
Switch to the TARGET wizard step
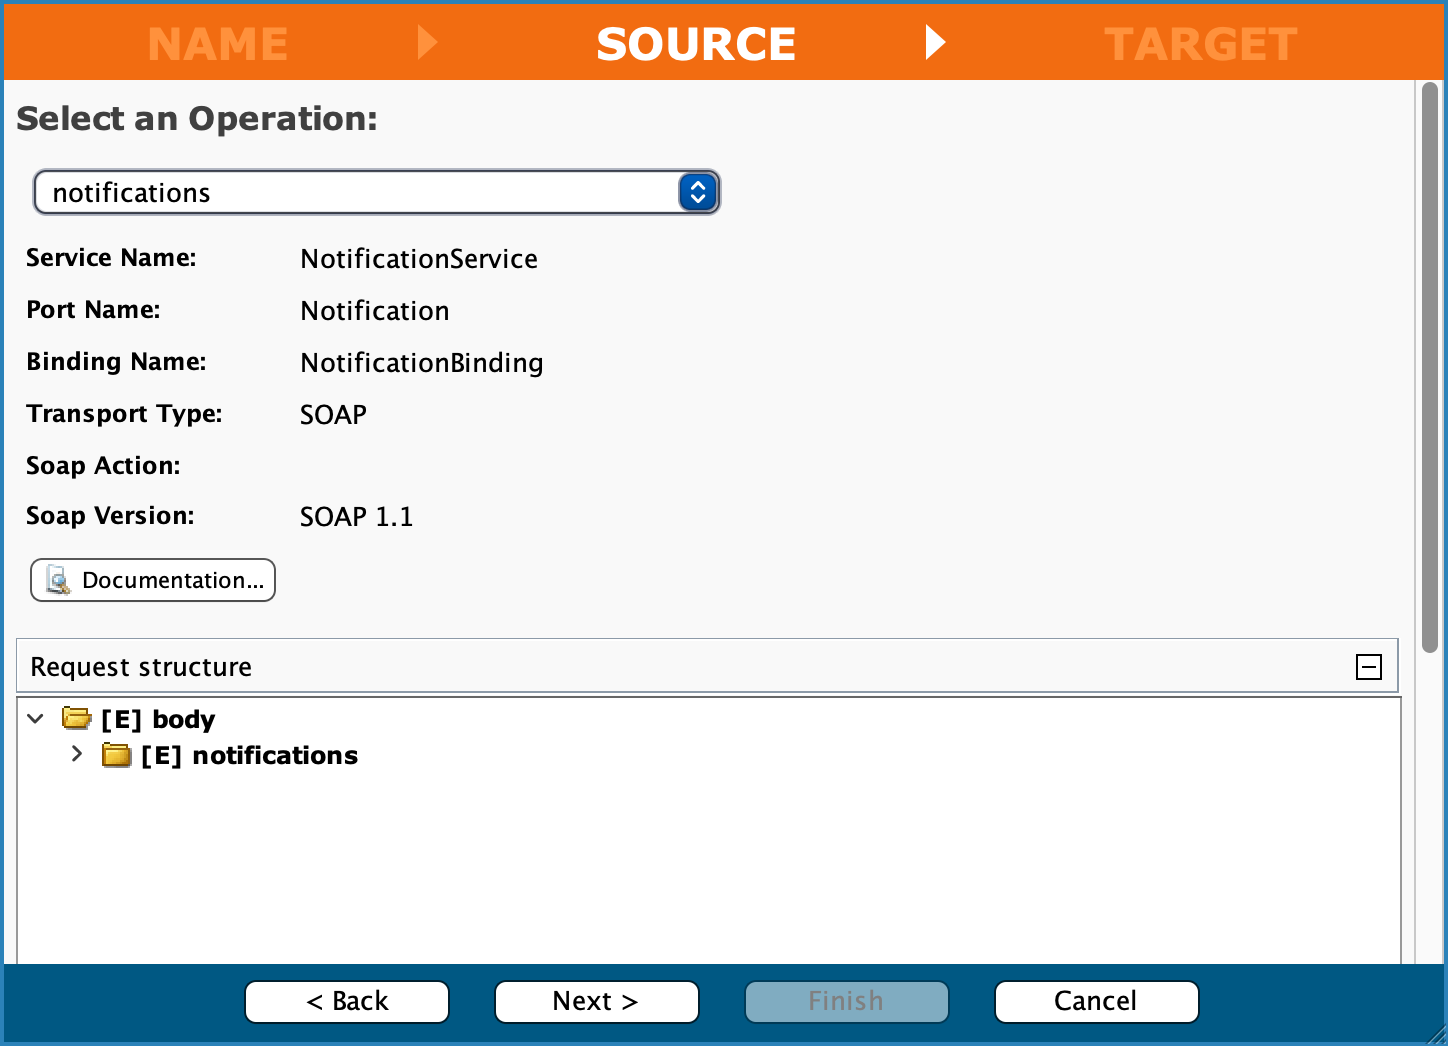point(1200,44)
